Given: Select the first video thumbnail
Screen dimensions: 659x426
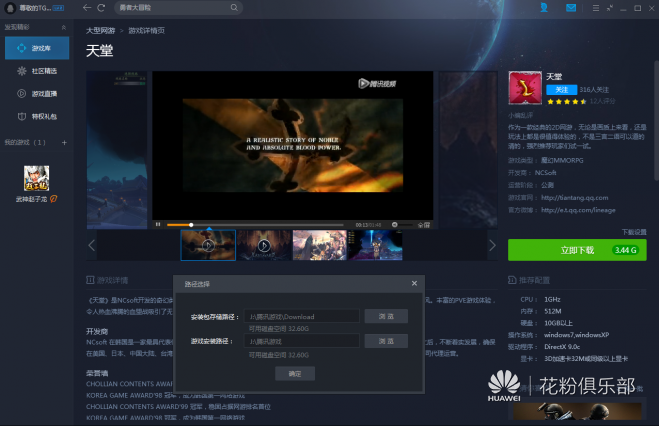Looking at the screenshot, I should click(x=208, y=245).
